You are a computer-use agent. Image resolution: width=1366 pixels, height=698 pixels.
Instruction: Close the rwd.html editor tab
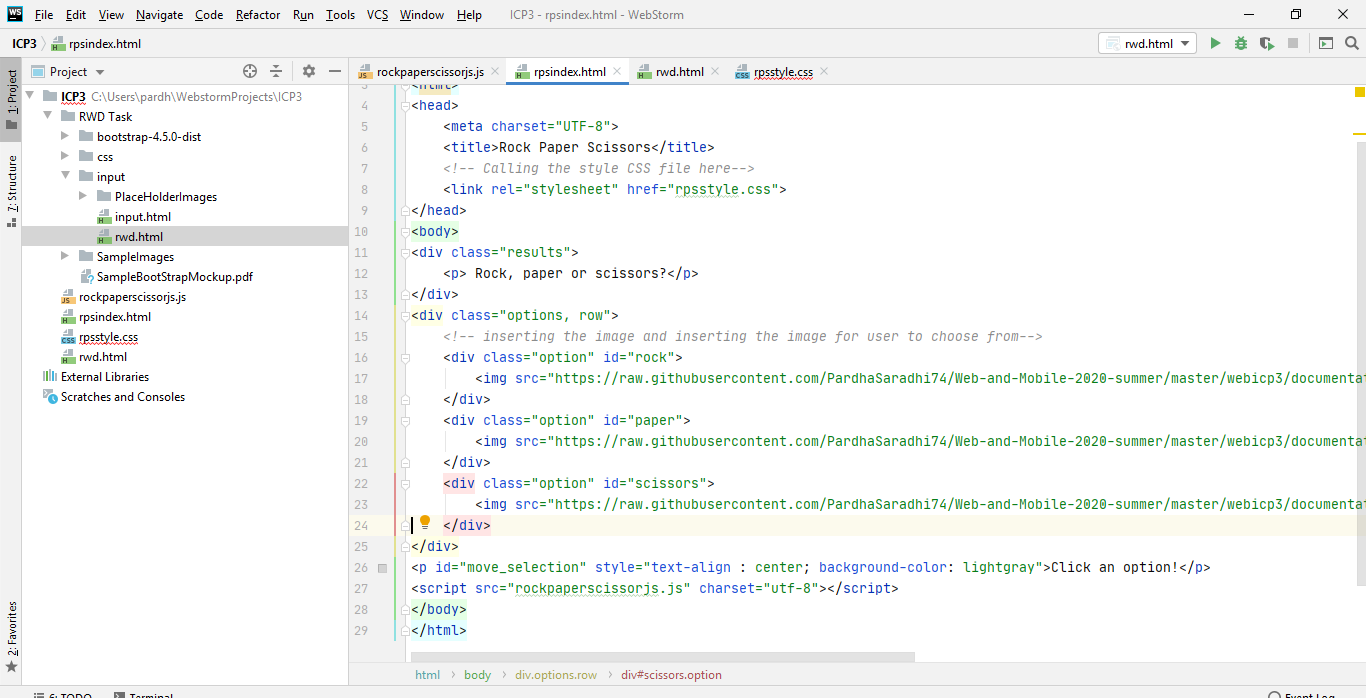715,71
